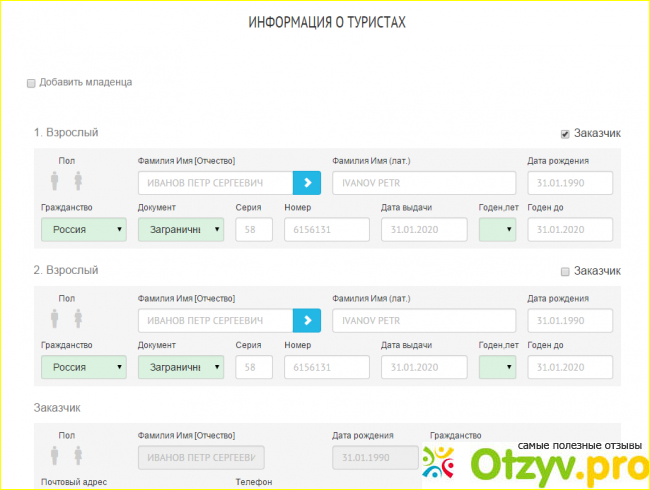The height and width of the screenshot is (490, 650).
Task: Uncheck Заказчик checkbox for first adult
Action: click(565, 133)
